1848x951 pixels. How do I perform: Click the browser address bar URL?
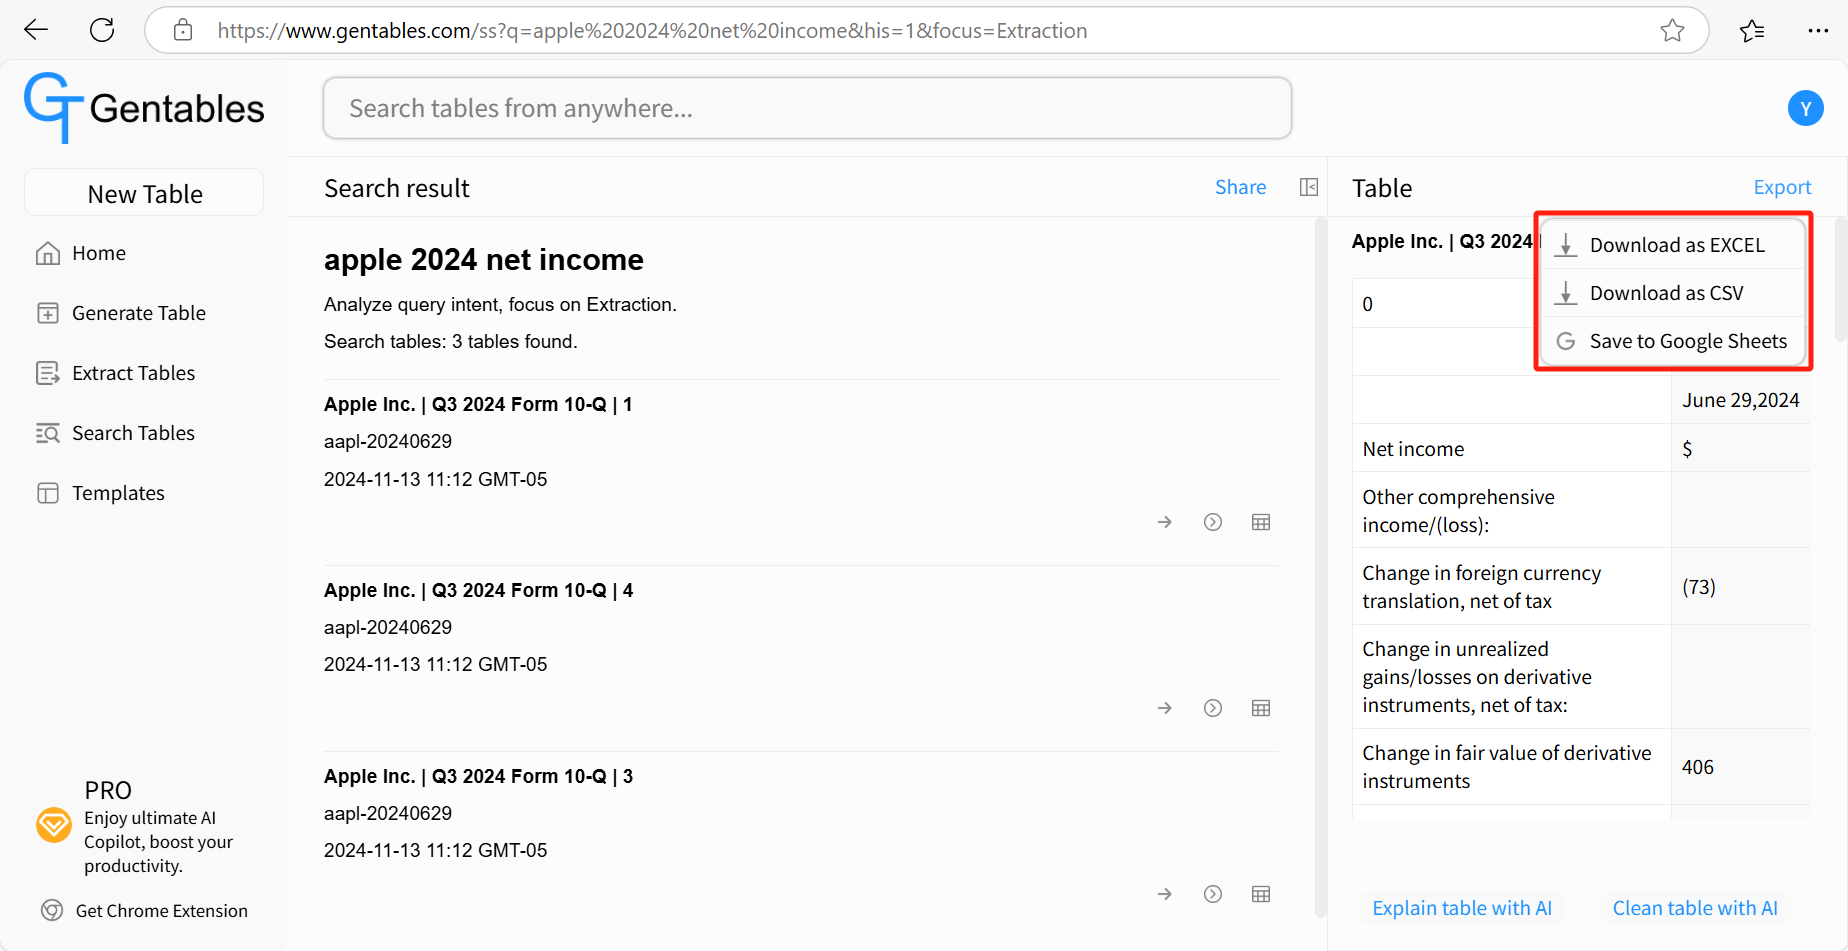point(652,31)
